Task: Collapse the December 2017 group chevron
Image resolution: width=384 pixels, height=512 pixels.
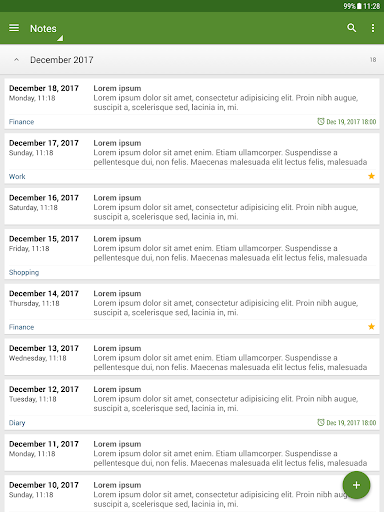Action: point(16,60)
